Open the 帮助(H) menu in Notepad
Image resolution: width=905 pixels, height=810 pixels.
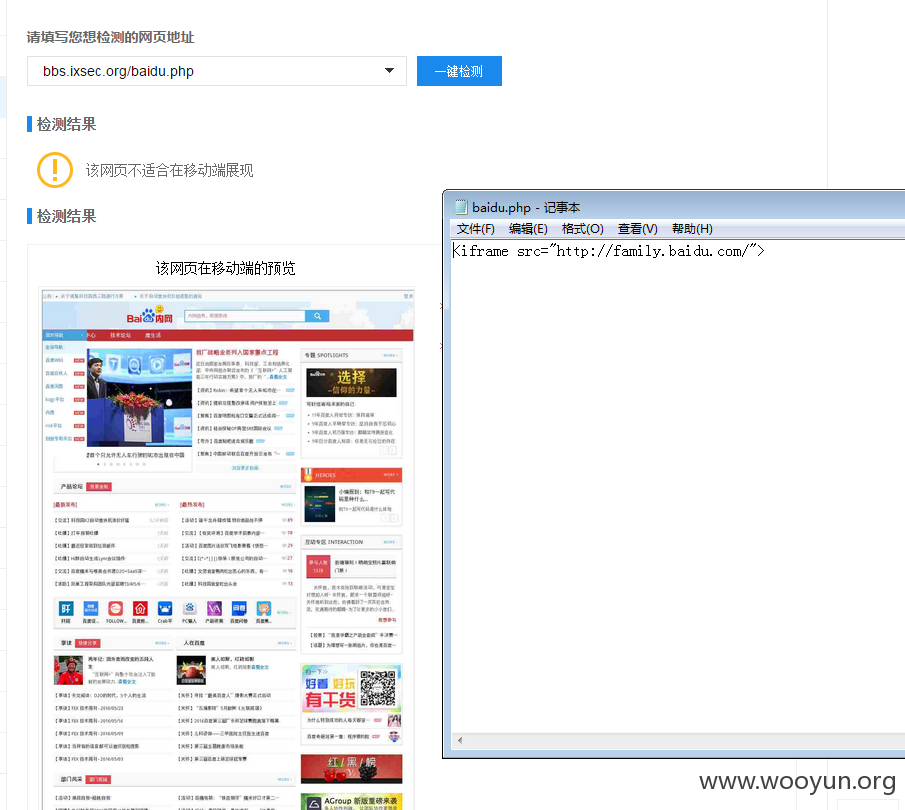point(692,229)
